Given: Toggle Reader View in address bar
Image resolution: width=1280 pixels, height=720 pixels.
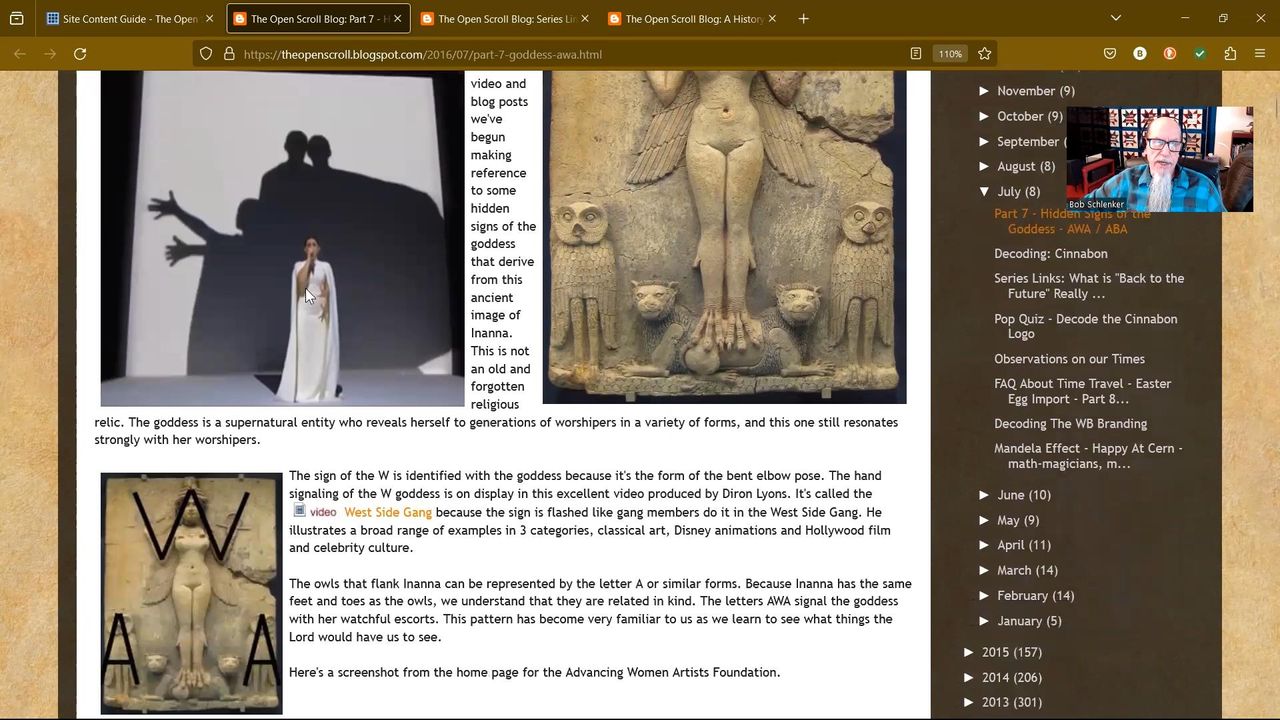Looking at the screenshot, I should pyautogui.click(x=915, y=54).
